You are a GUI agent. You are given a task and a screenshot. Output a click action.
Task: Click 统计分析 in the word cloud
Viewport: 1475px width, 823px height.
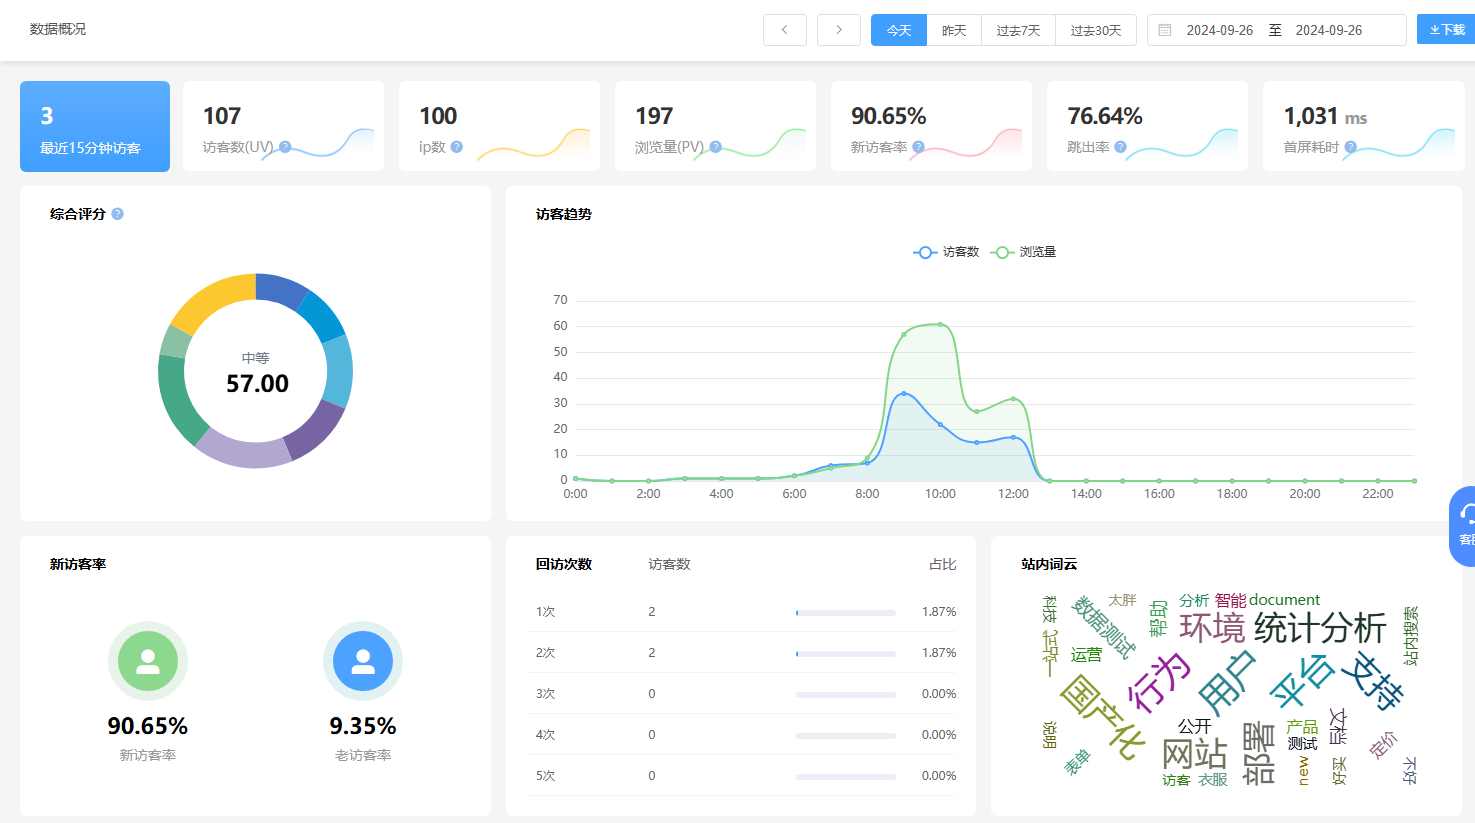1319,629
